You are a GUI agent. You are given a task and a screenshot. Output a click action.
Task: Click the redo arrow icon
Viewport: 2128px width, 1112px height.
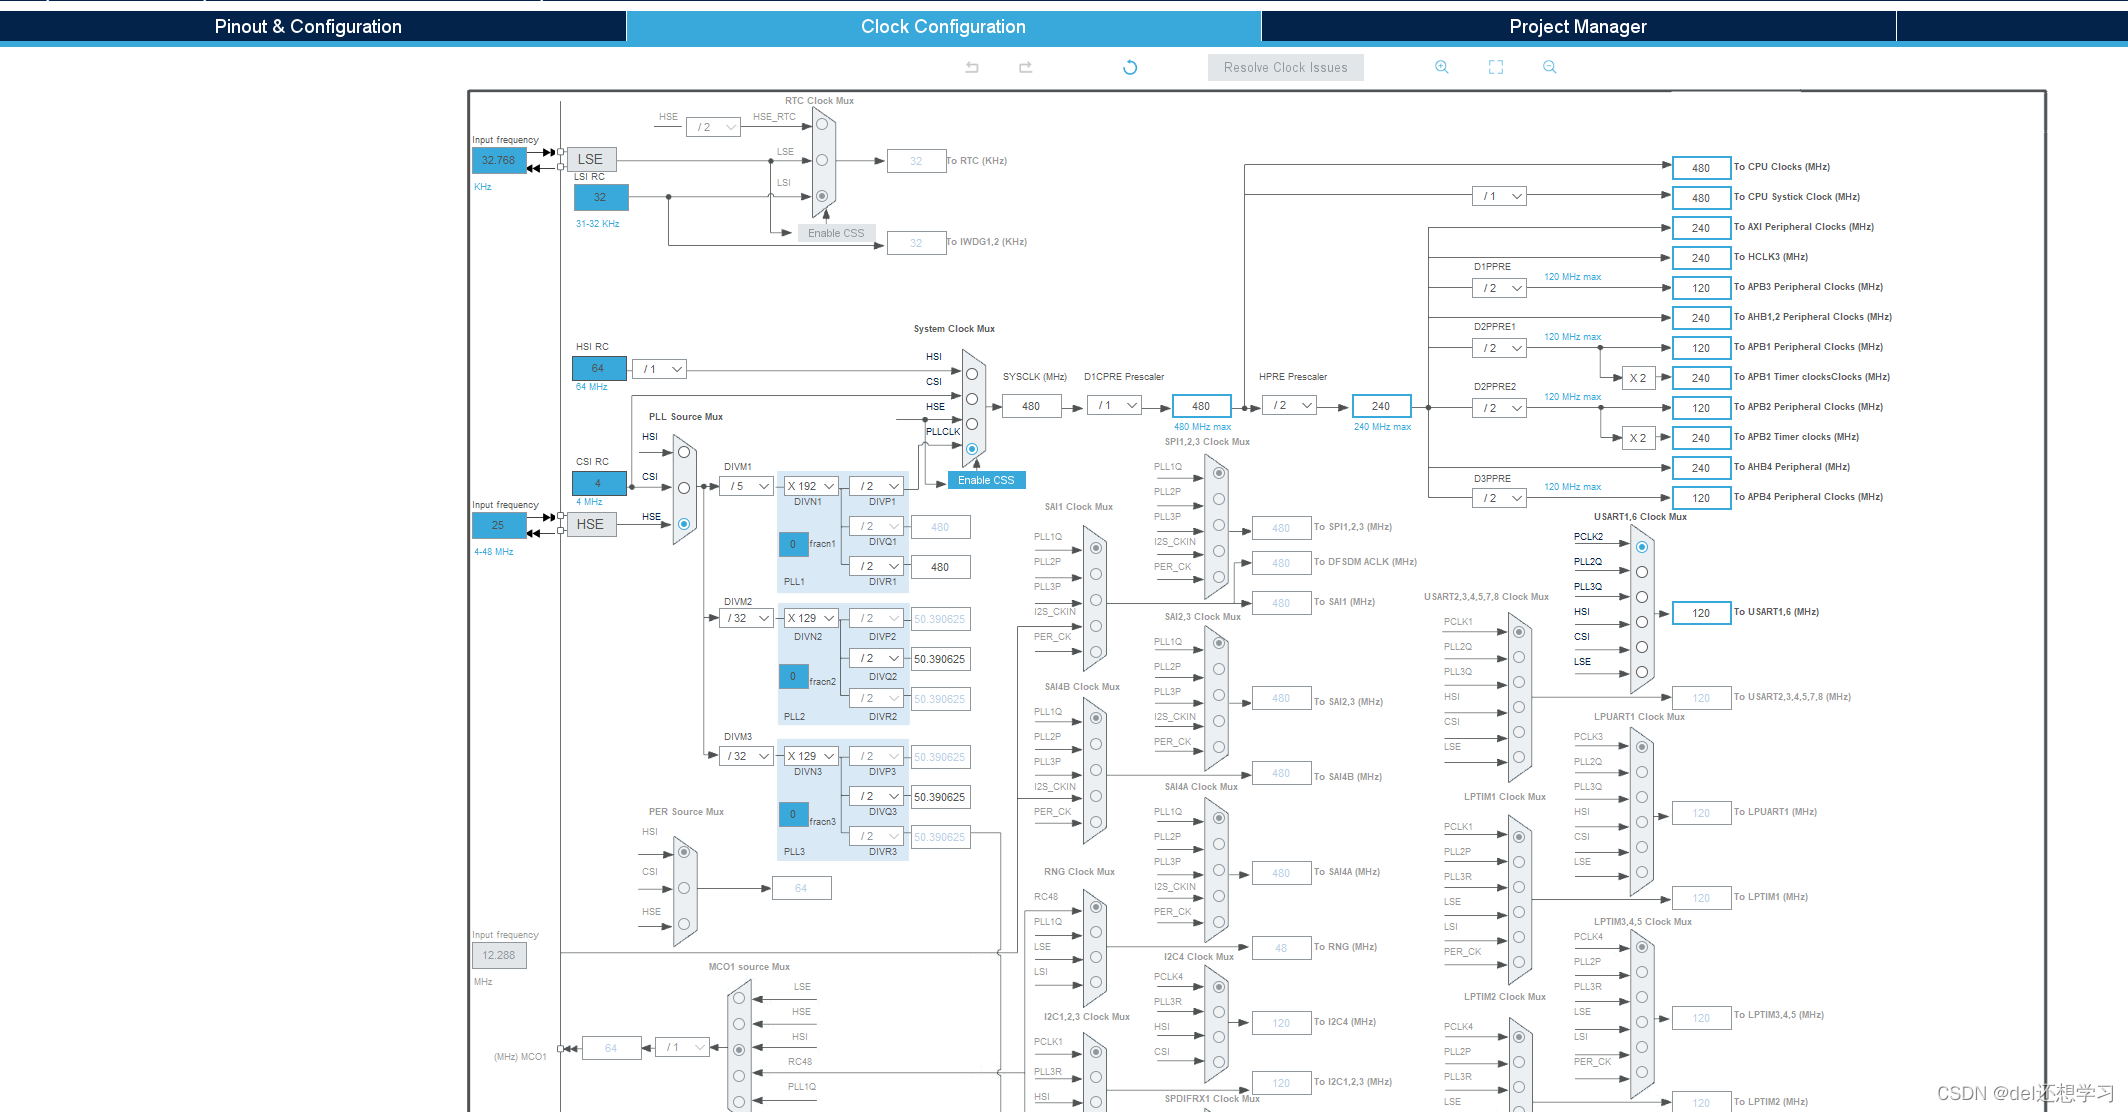(1025, 67)
